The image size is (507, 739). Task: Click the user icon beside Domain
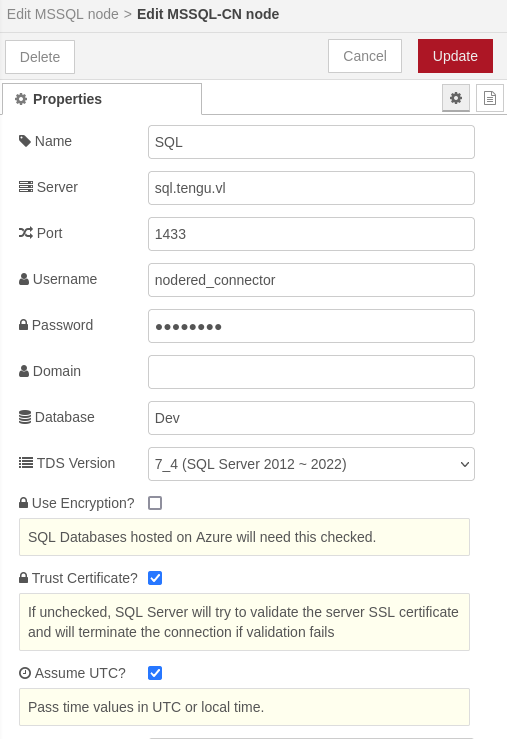coord(24,371)
